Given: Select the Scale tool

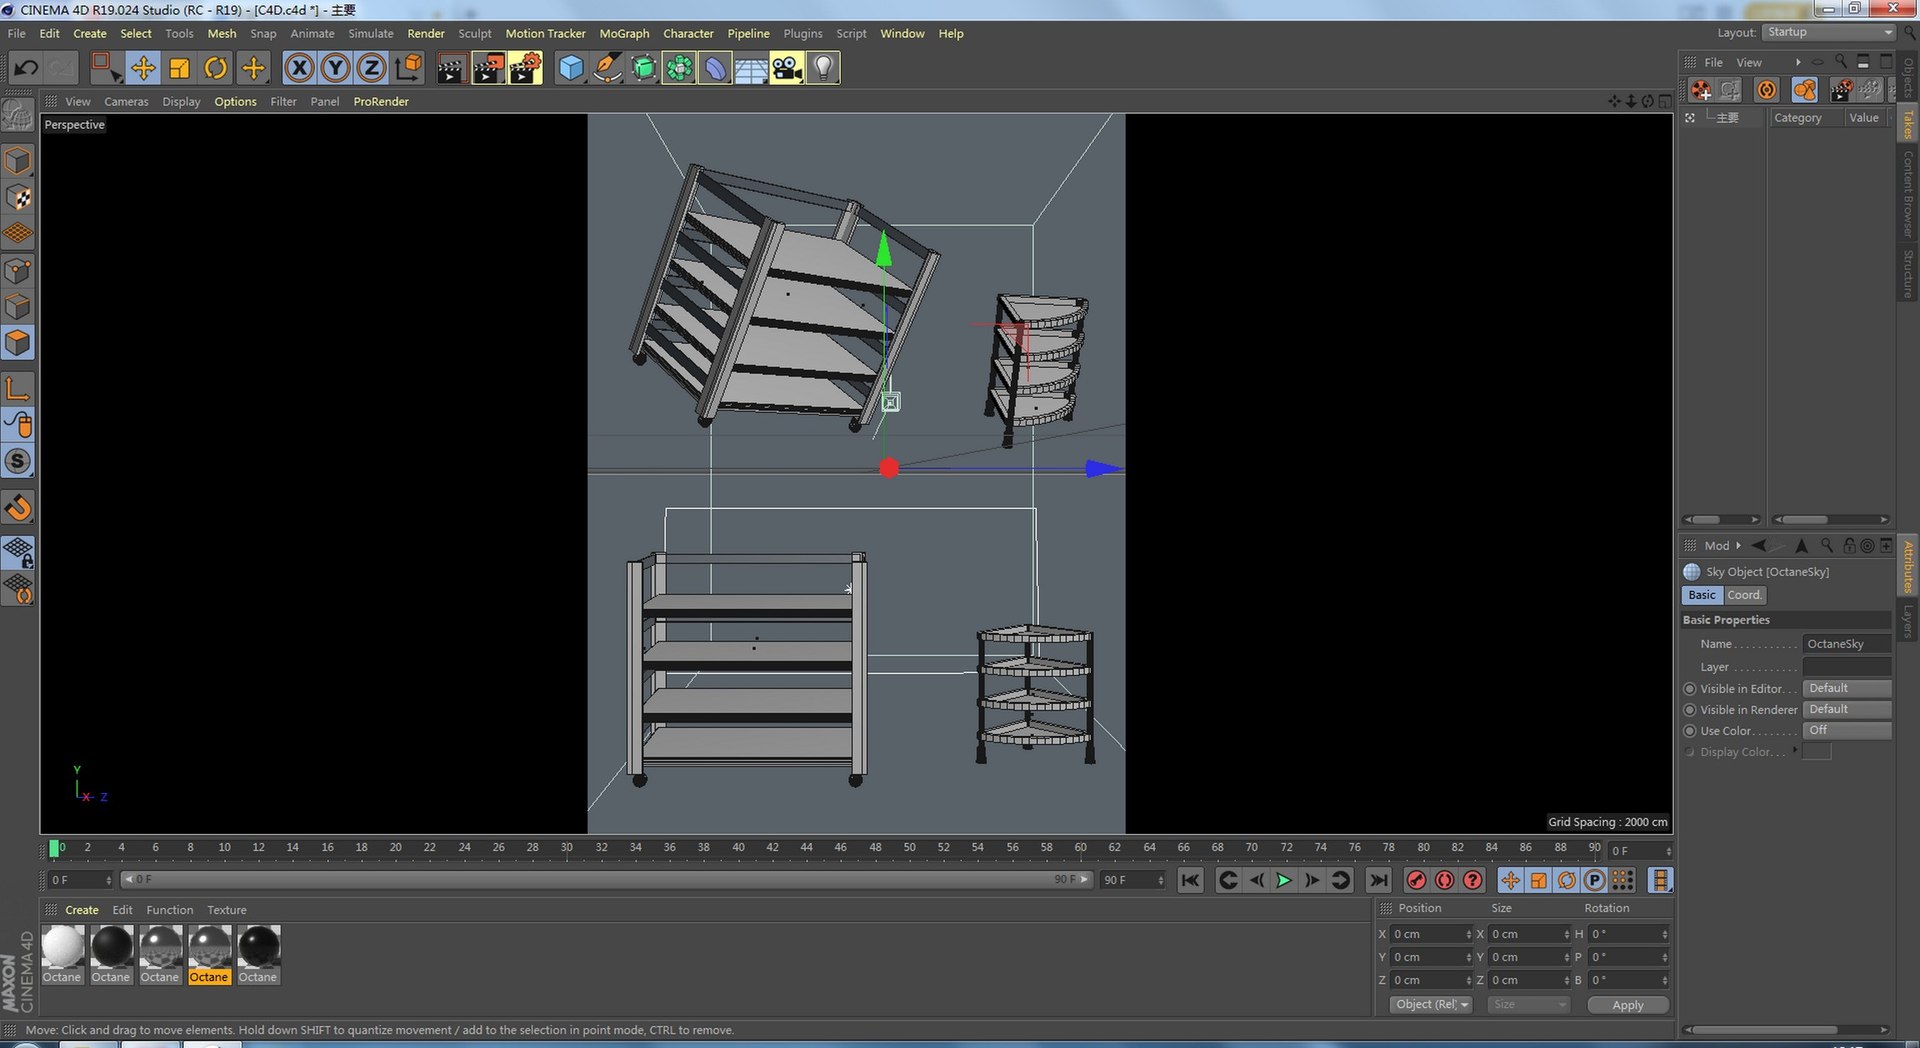Looking at the screenshot, I should pos(180,68).
